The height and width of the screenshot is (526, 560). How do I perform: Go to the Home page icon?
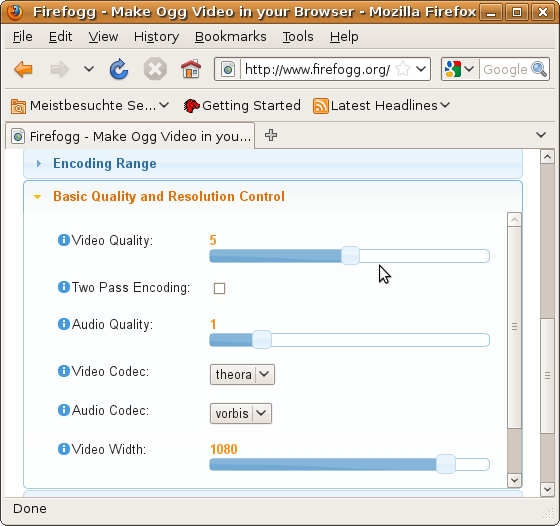tap(191, 69)
